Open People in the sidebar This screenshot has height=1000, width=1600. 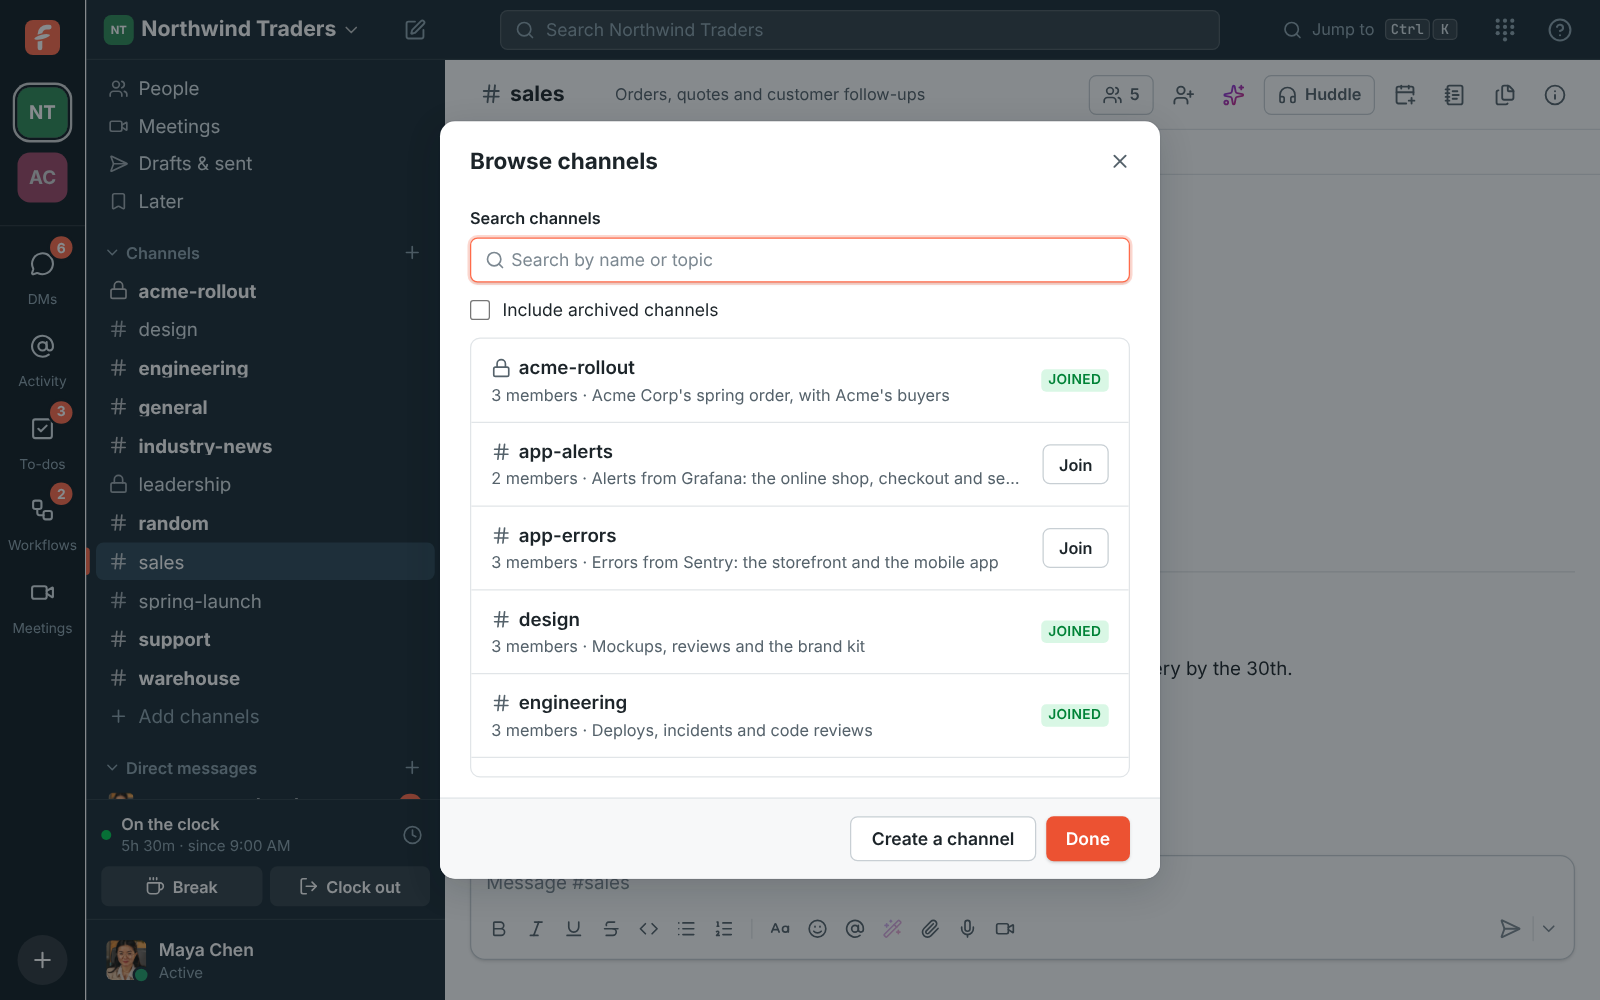(x=265, y=89)
